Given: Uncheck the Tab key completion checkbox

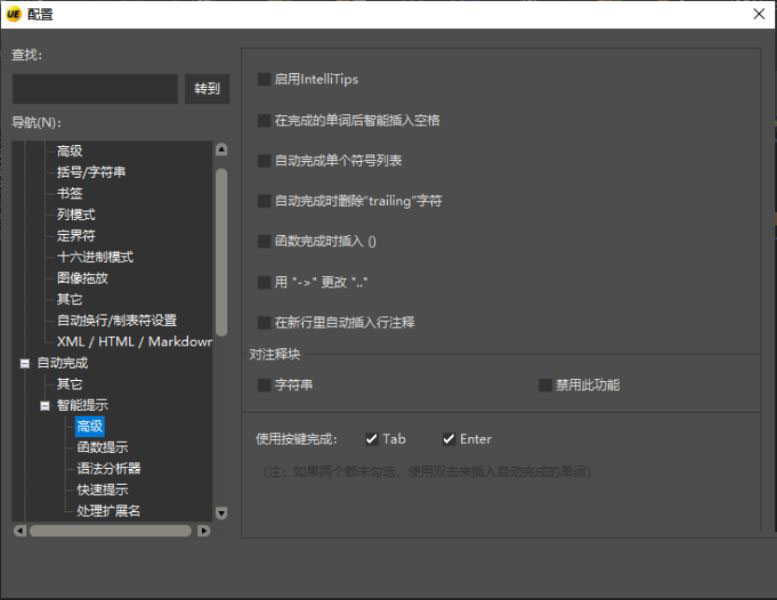Looking at the screenshot, I should point(371,439).
